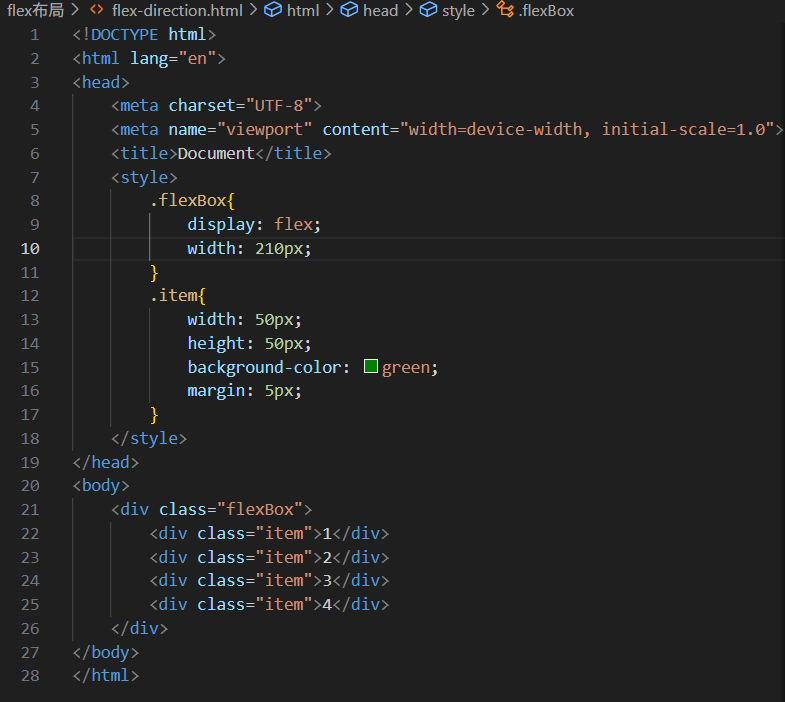Select the style breadcrumb element
Viewport: 785px width, 702px height.
pyautogui.click(x=458, y=11)
